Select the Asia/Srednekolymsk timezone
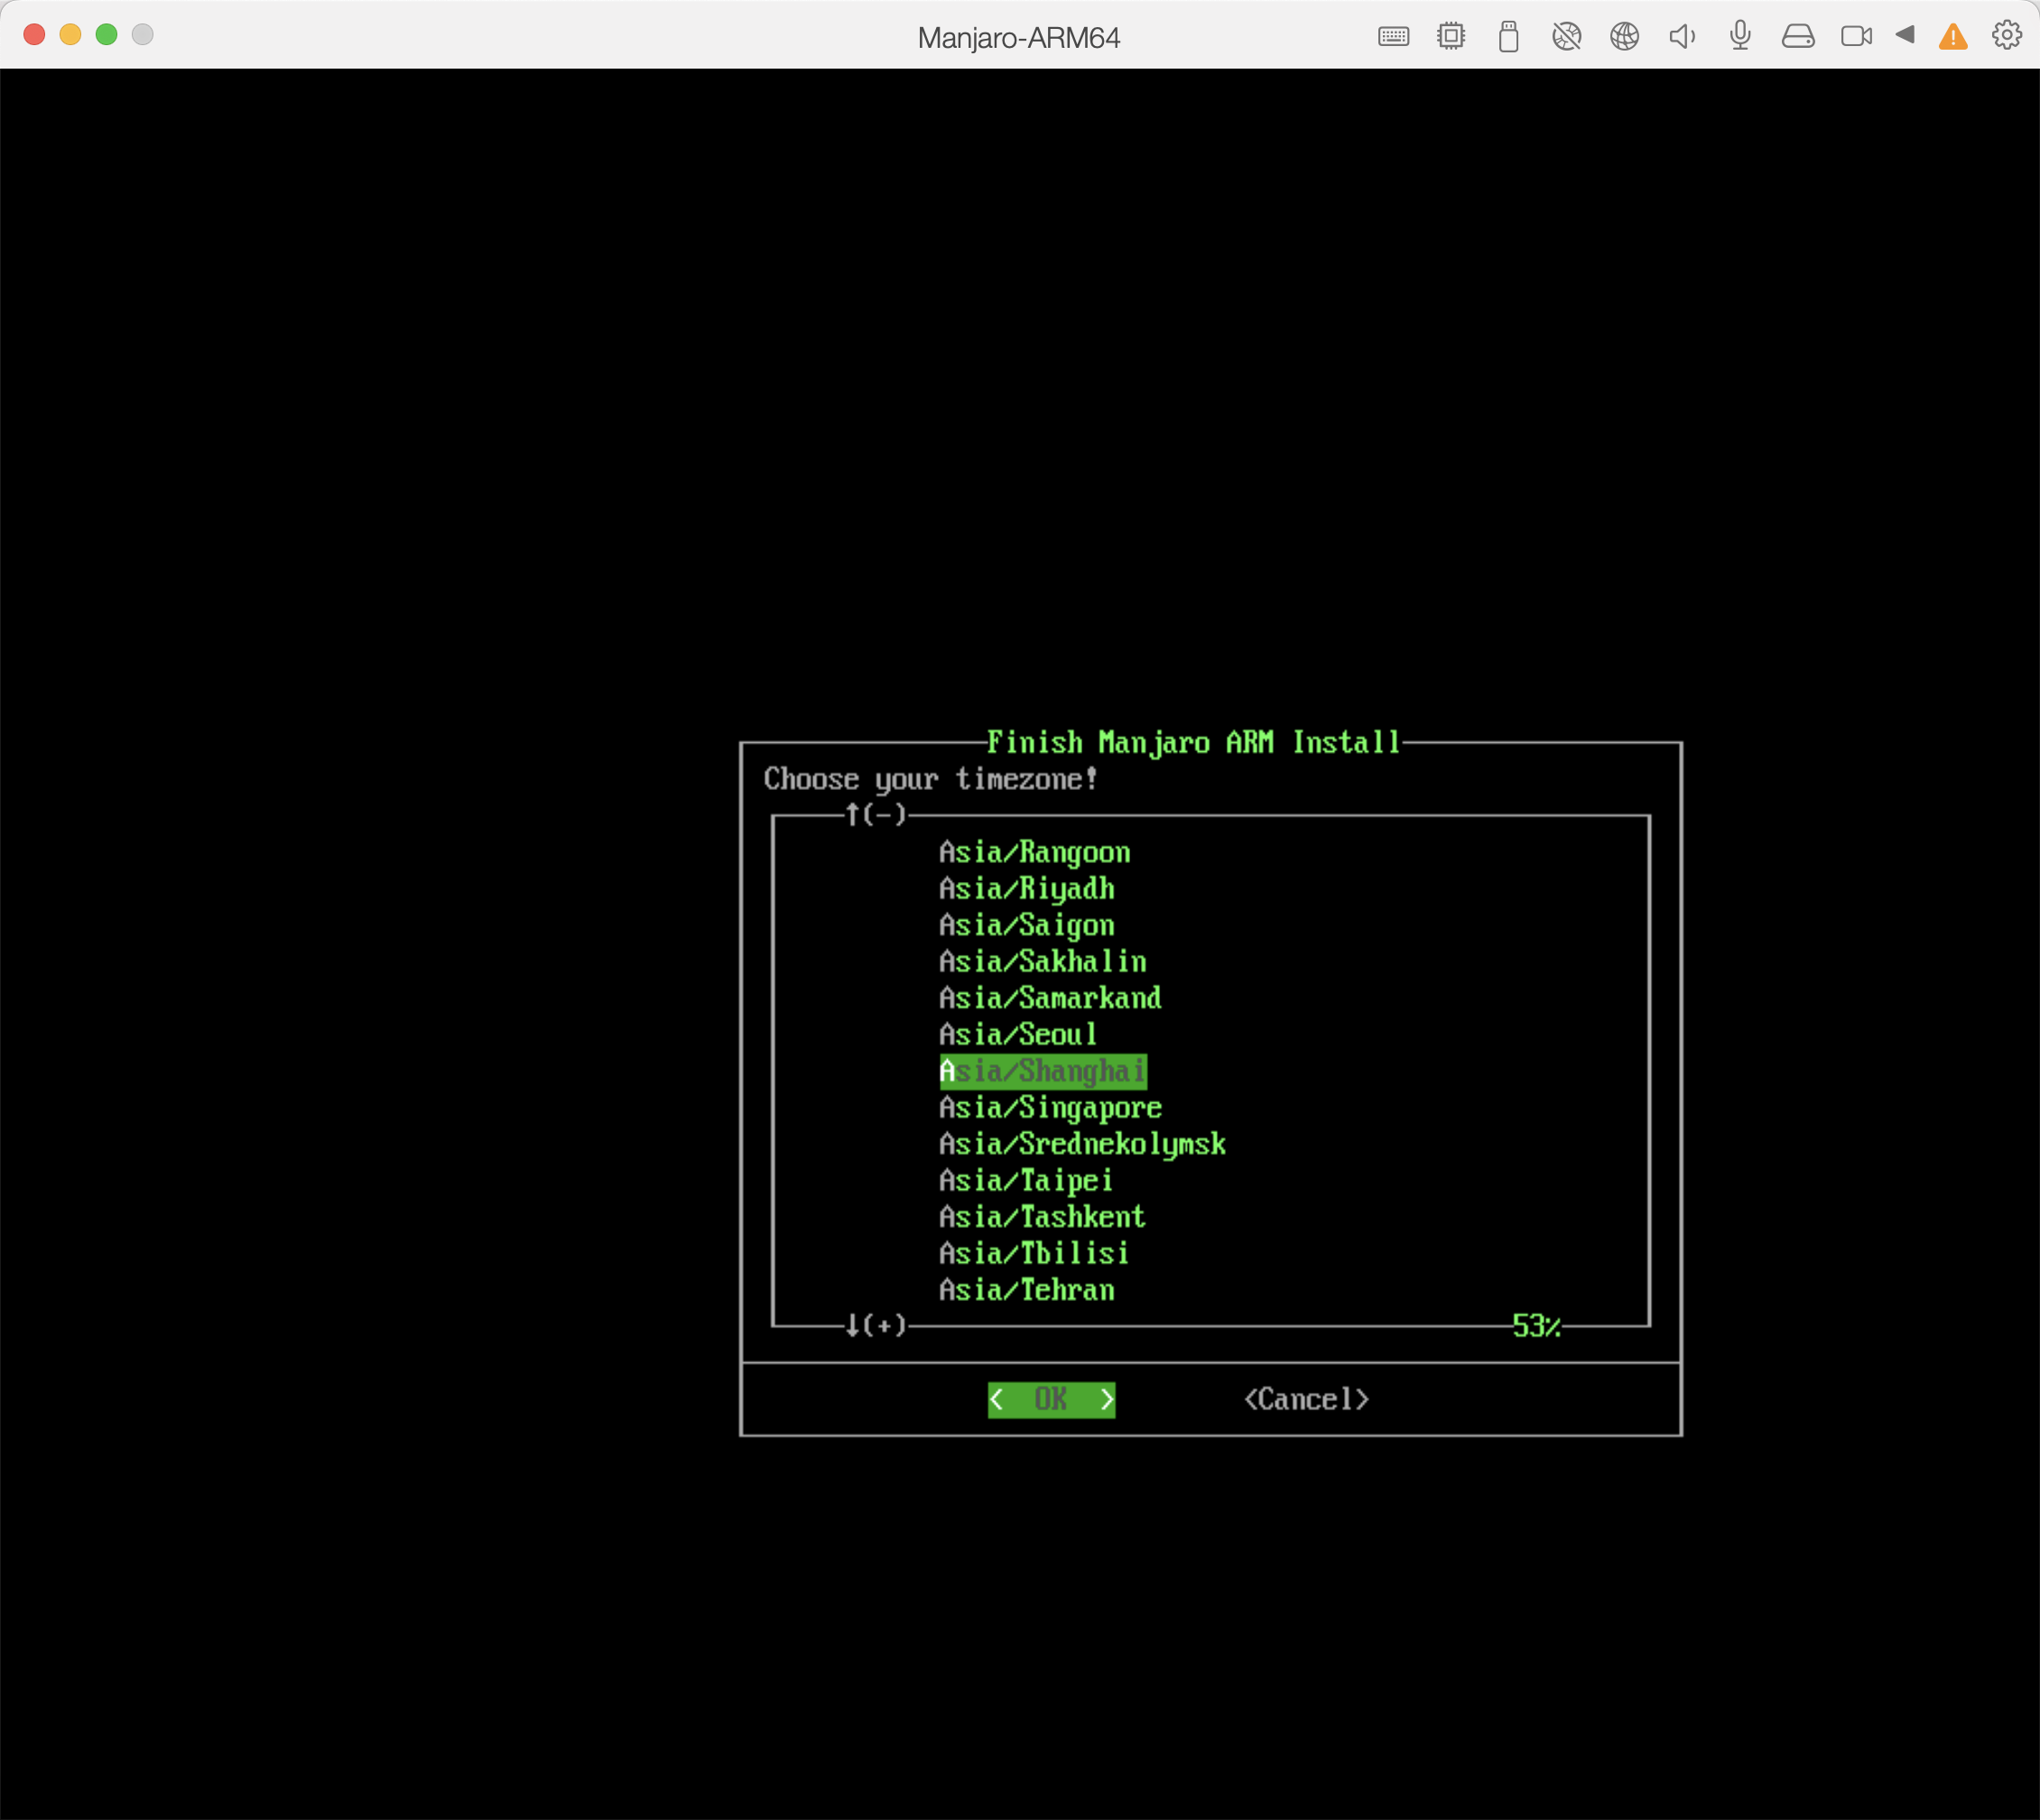Viewport: 2040px width, 1820px height. coord(1083,1144)
